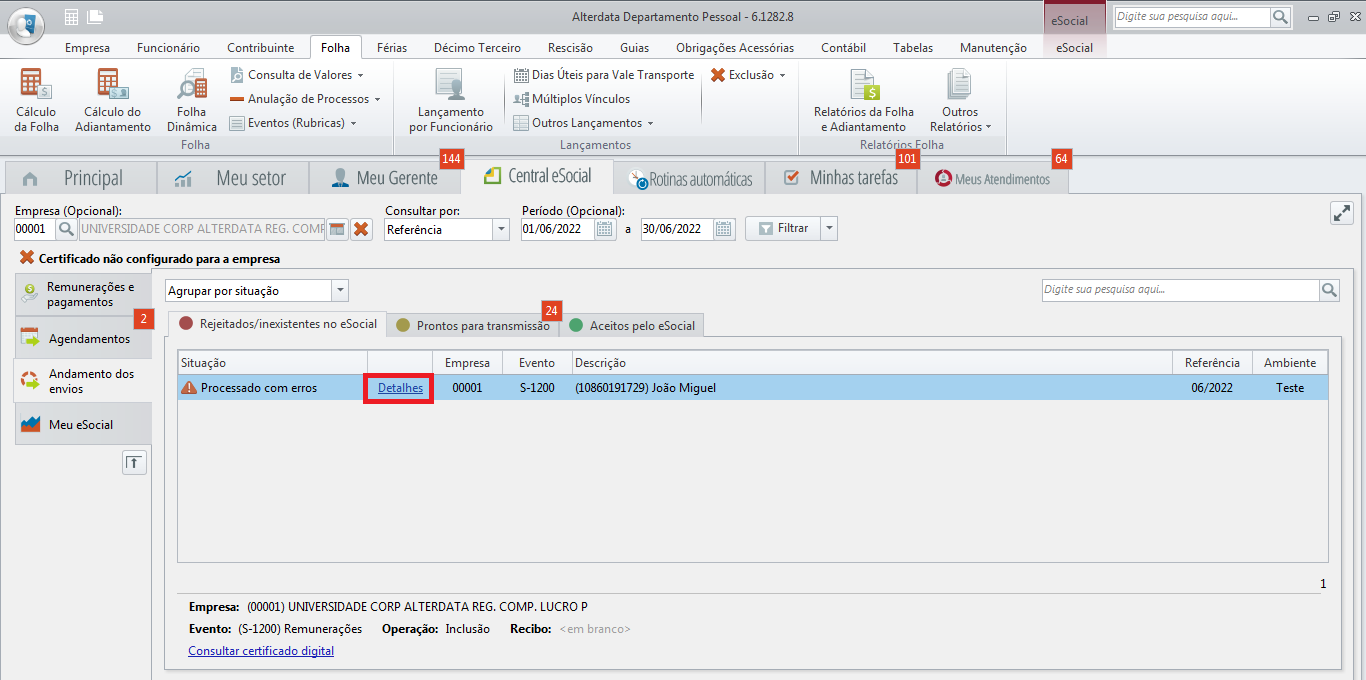
Task: Open the Décimo Terceiro ribbon tab
Action: pyautogui.click(x=477, y=48)
